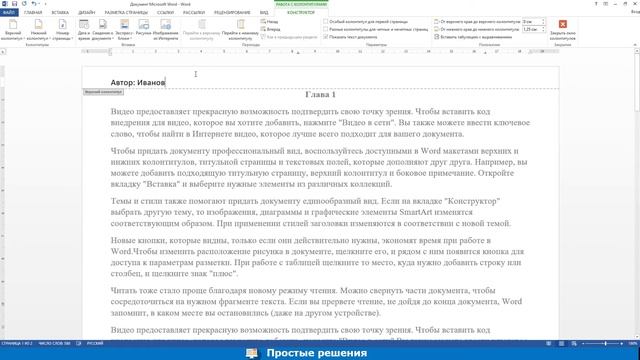Switch to the Разметка страницы tab
This screenshot has width=640, height=360.
(126, 13)
